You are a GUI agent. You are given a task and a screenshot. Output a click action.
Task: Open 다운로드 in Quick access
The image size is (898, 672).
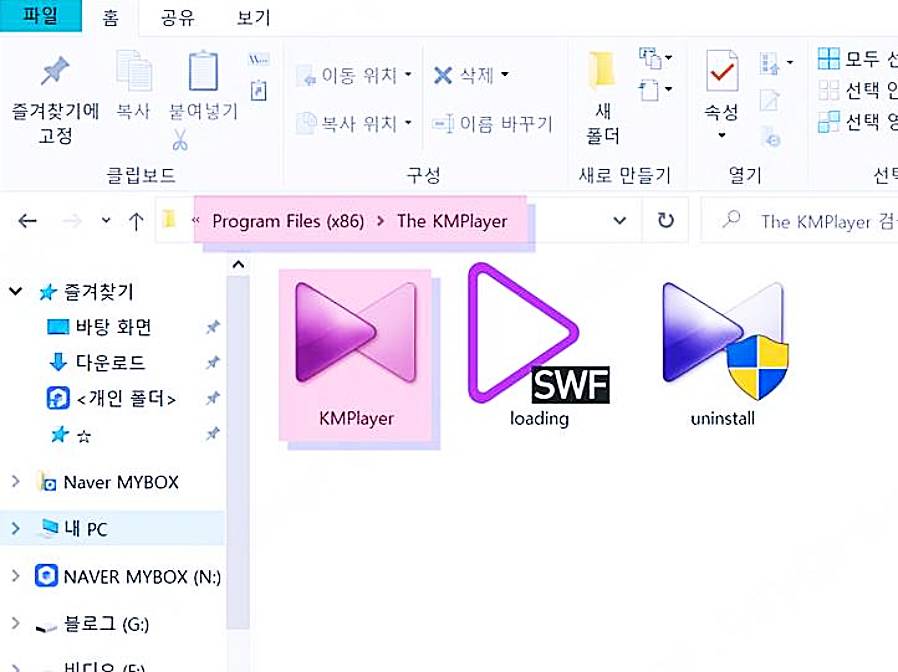point(97,362)
